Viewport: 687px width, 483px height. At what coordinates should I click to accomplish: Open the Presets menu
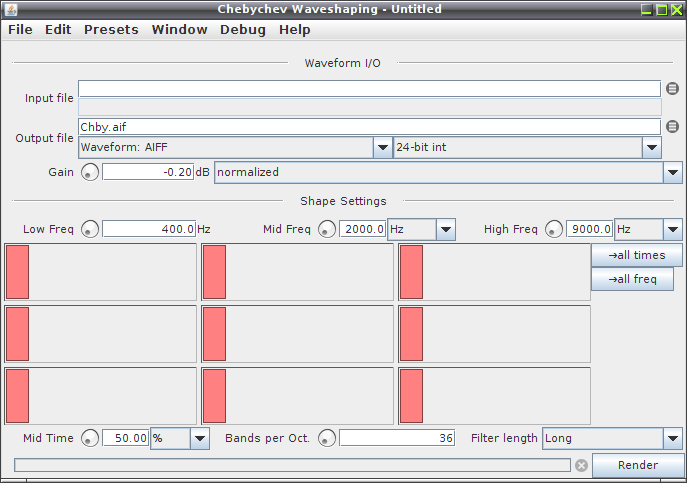[111, 30]
